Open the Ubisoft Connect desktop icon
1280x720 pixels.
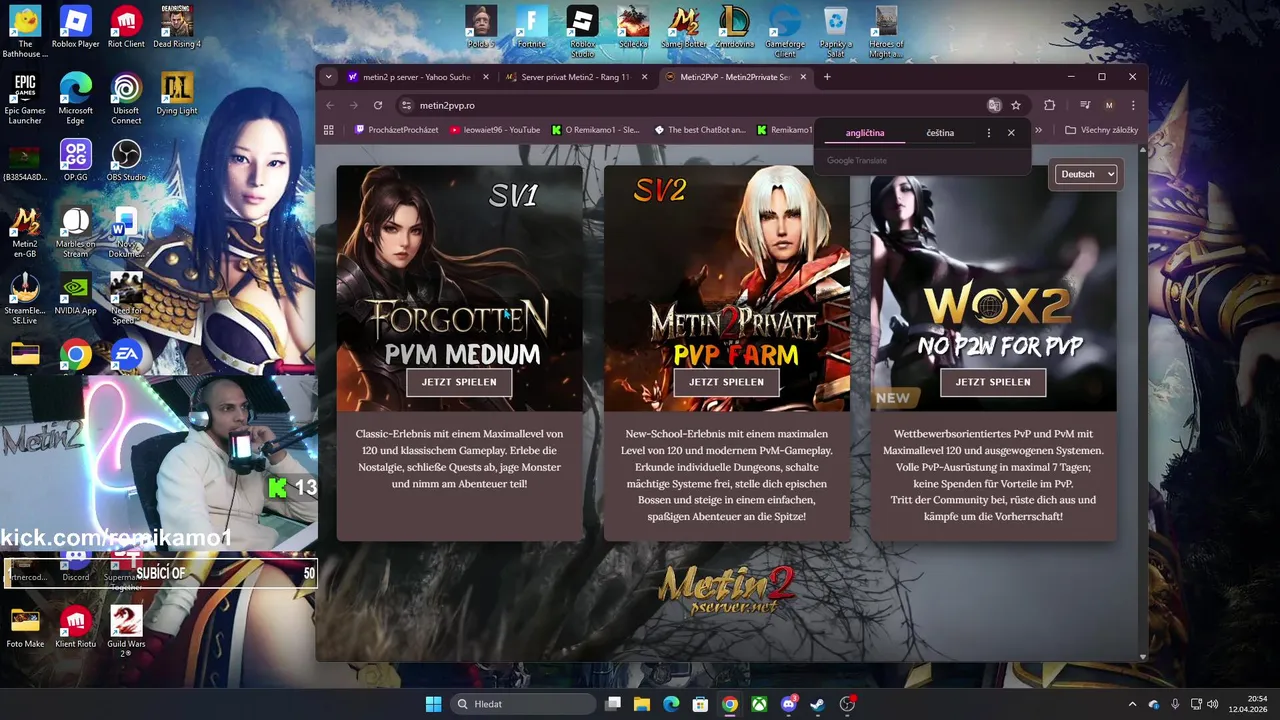click(x=126, y=99)
